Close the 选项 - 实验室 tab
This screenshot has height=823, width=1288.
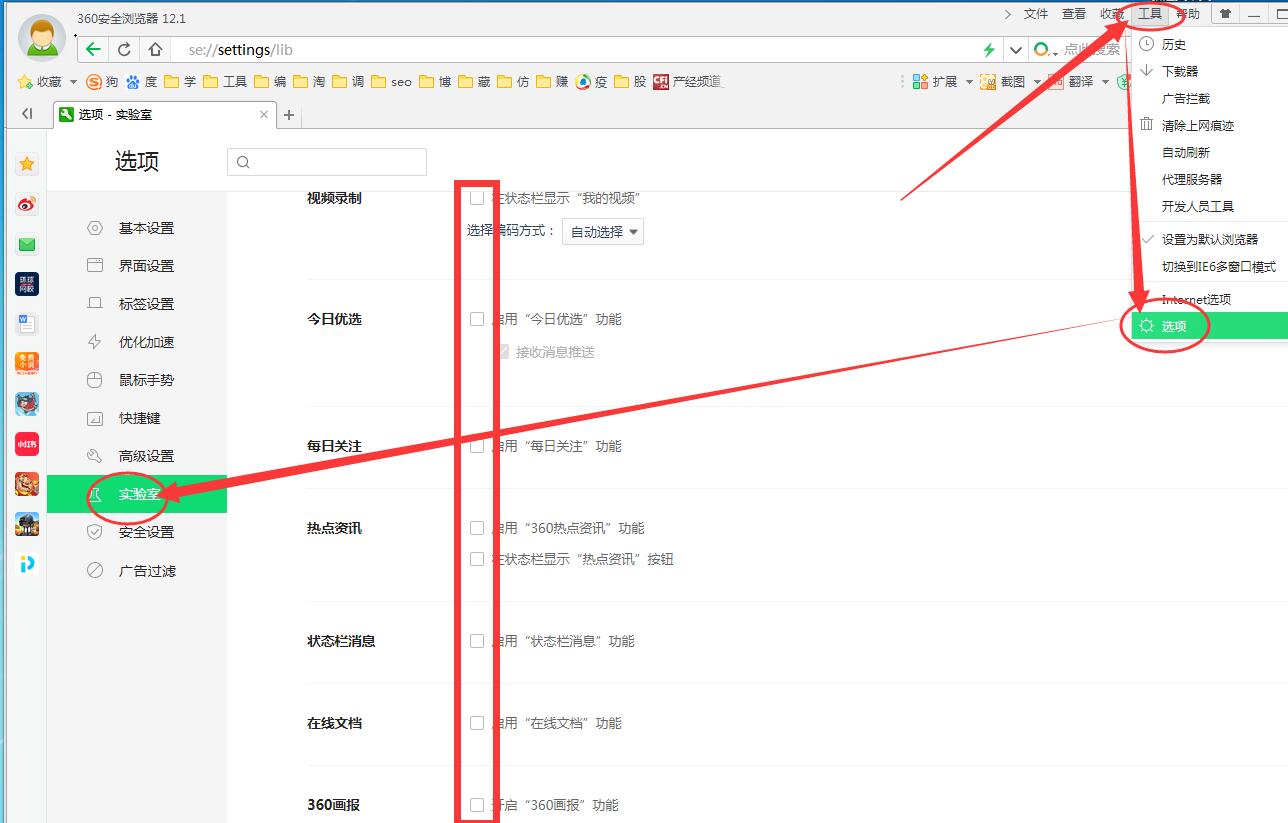(264, 114)
